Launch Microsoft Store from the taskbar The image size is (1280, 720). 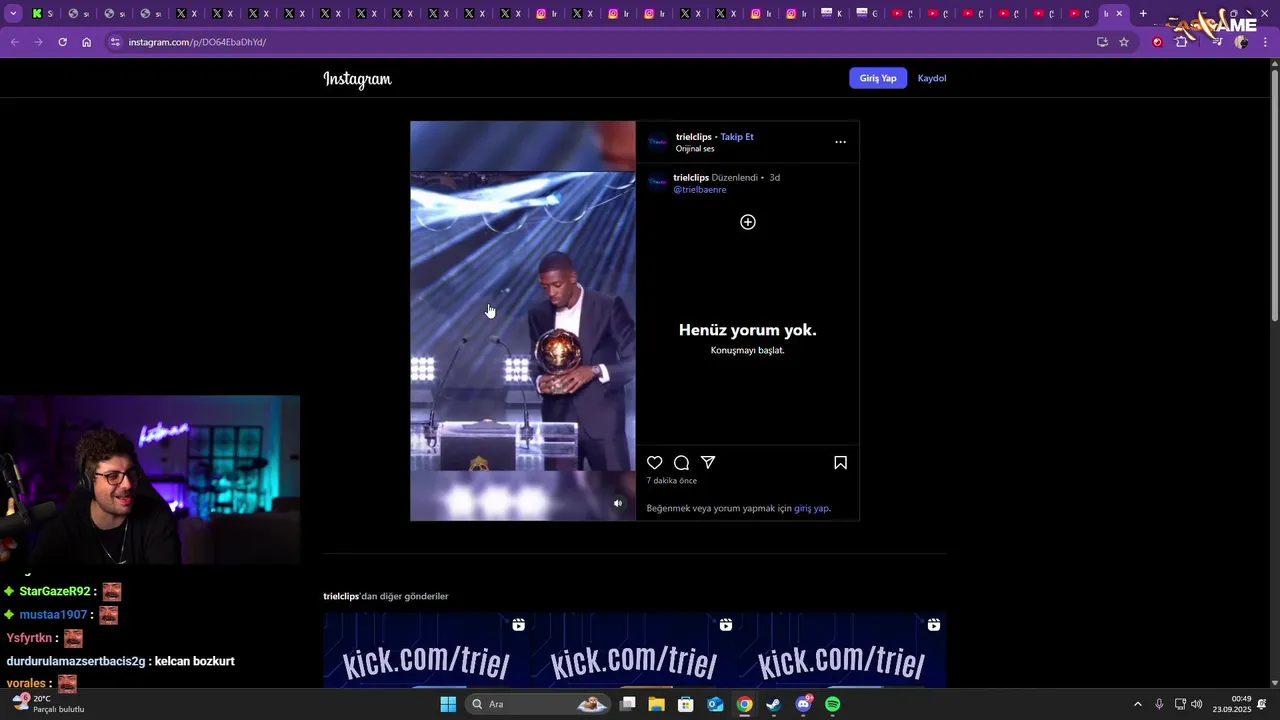686,704
